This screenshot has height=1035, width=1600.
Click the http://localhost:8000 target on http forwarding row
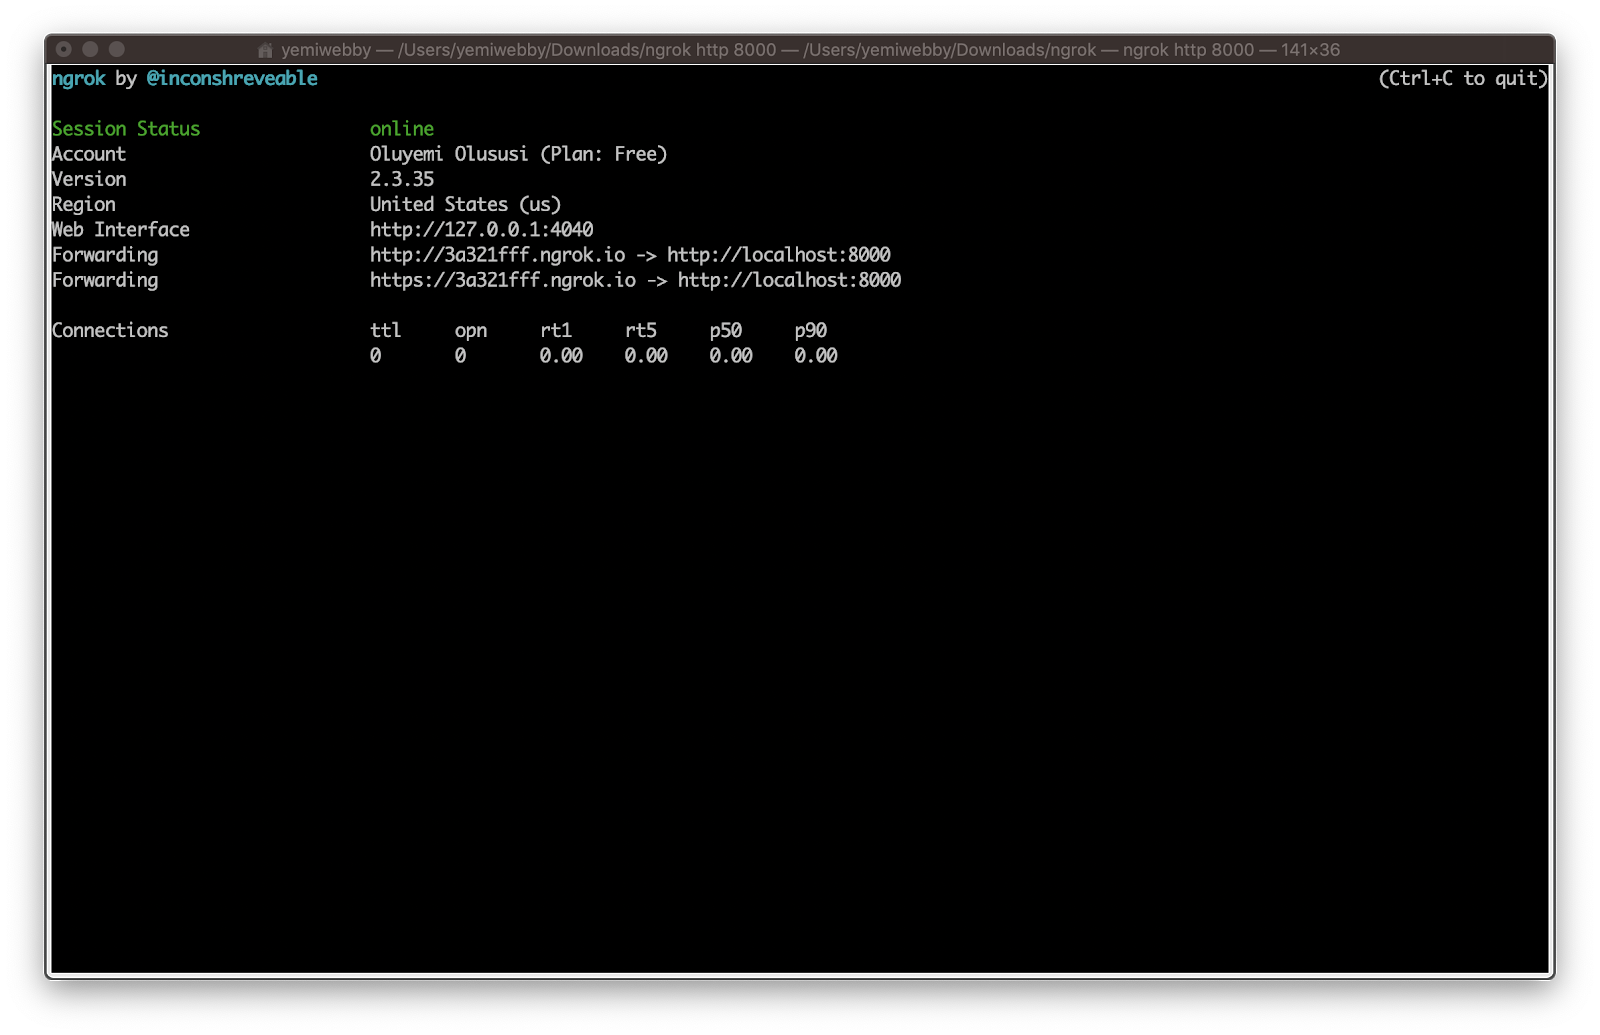click(778, 255)
